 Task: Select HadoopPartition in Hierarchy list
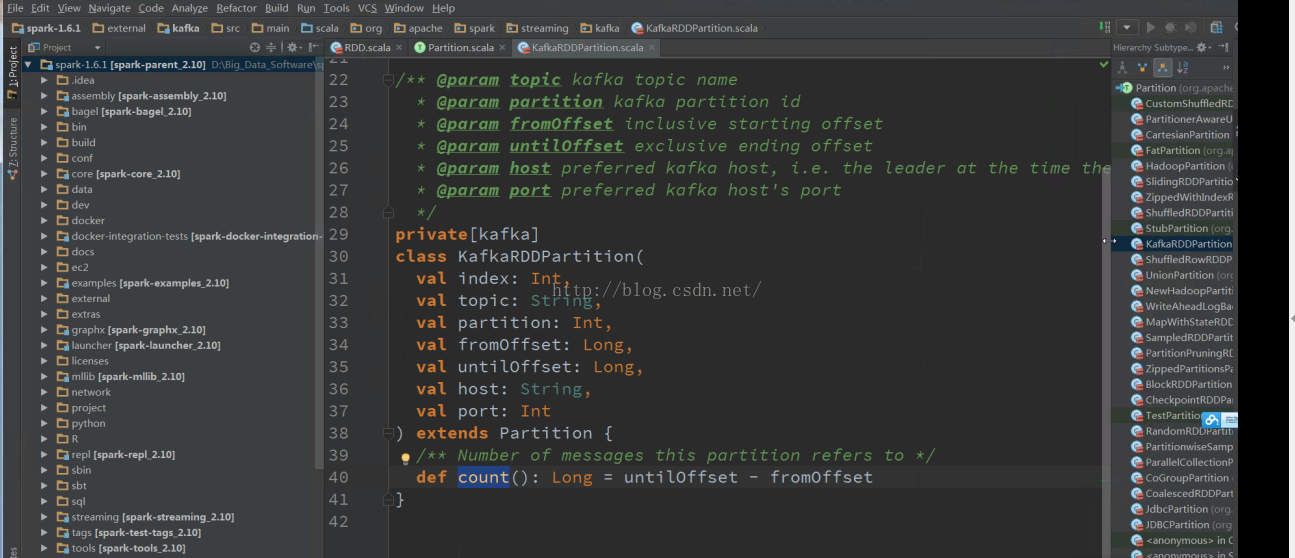(x=1181, y=165)
